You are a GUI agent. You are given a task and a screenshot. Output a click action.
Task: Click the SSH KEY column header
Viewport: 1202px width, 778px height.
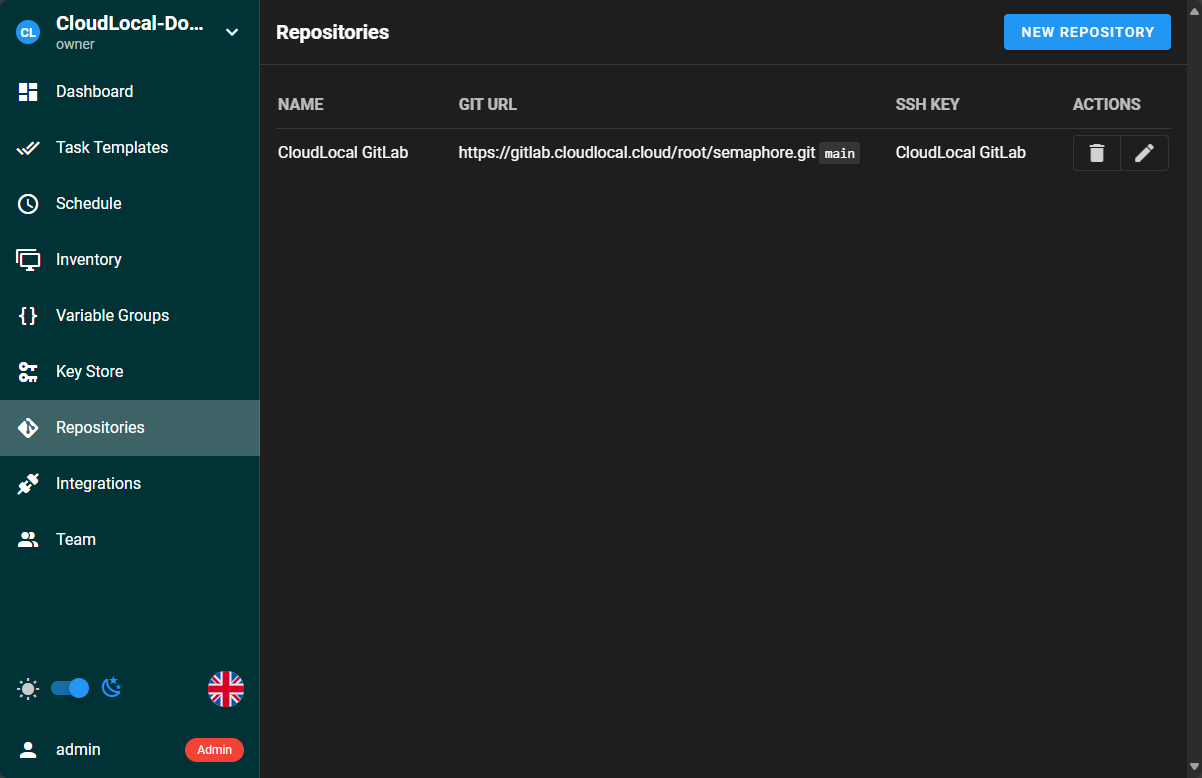tap(928, 104)
